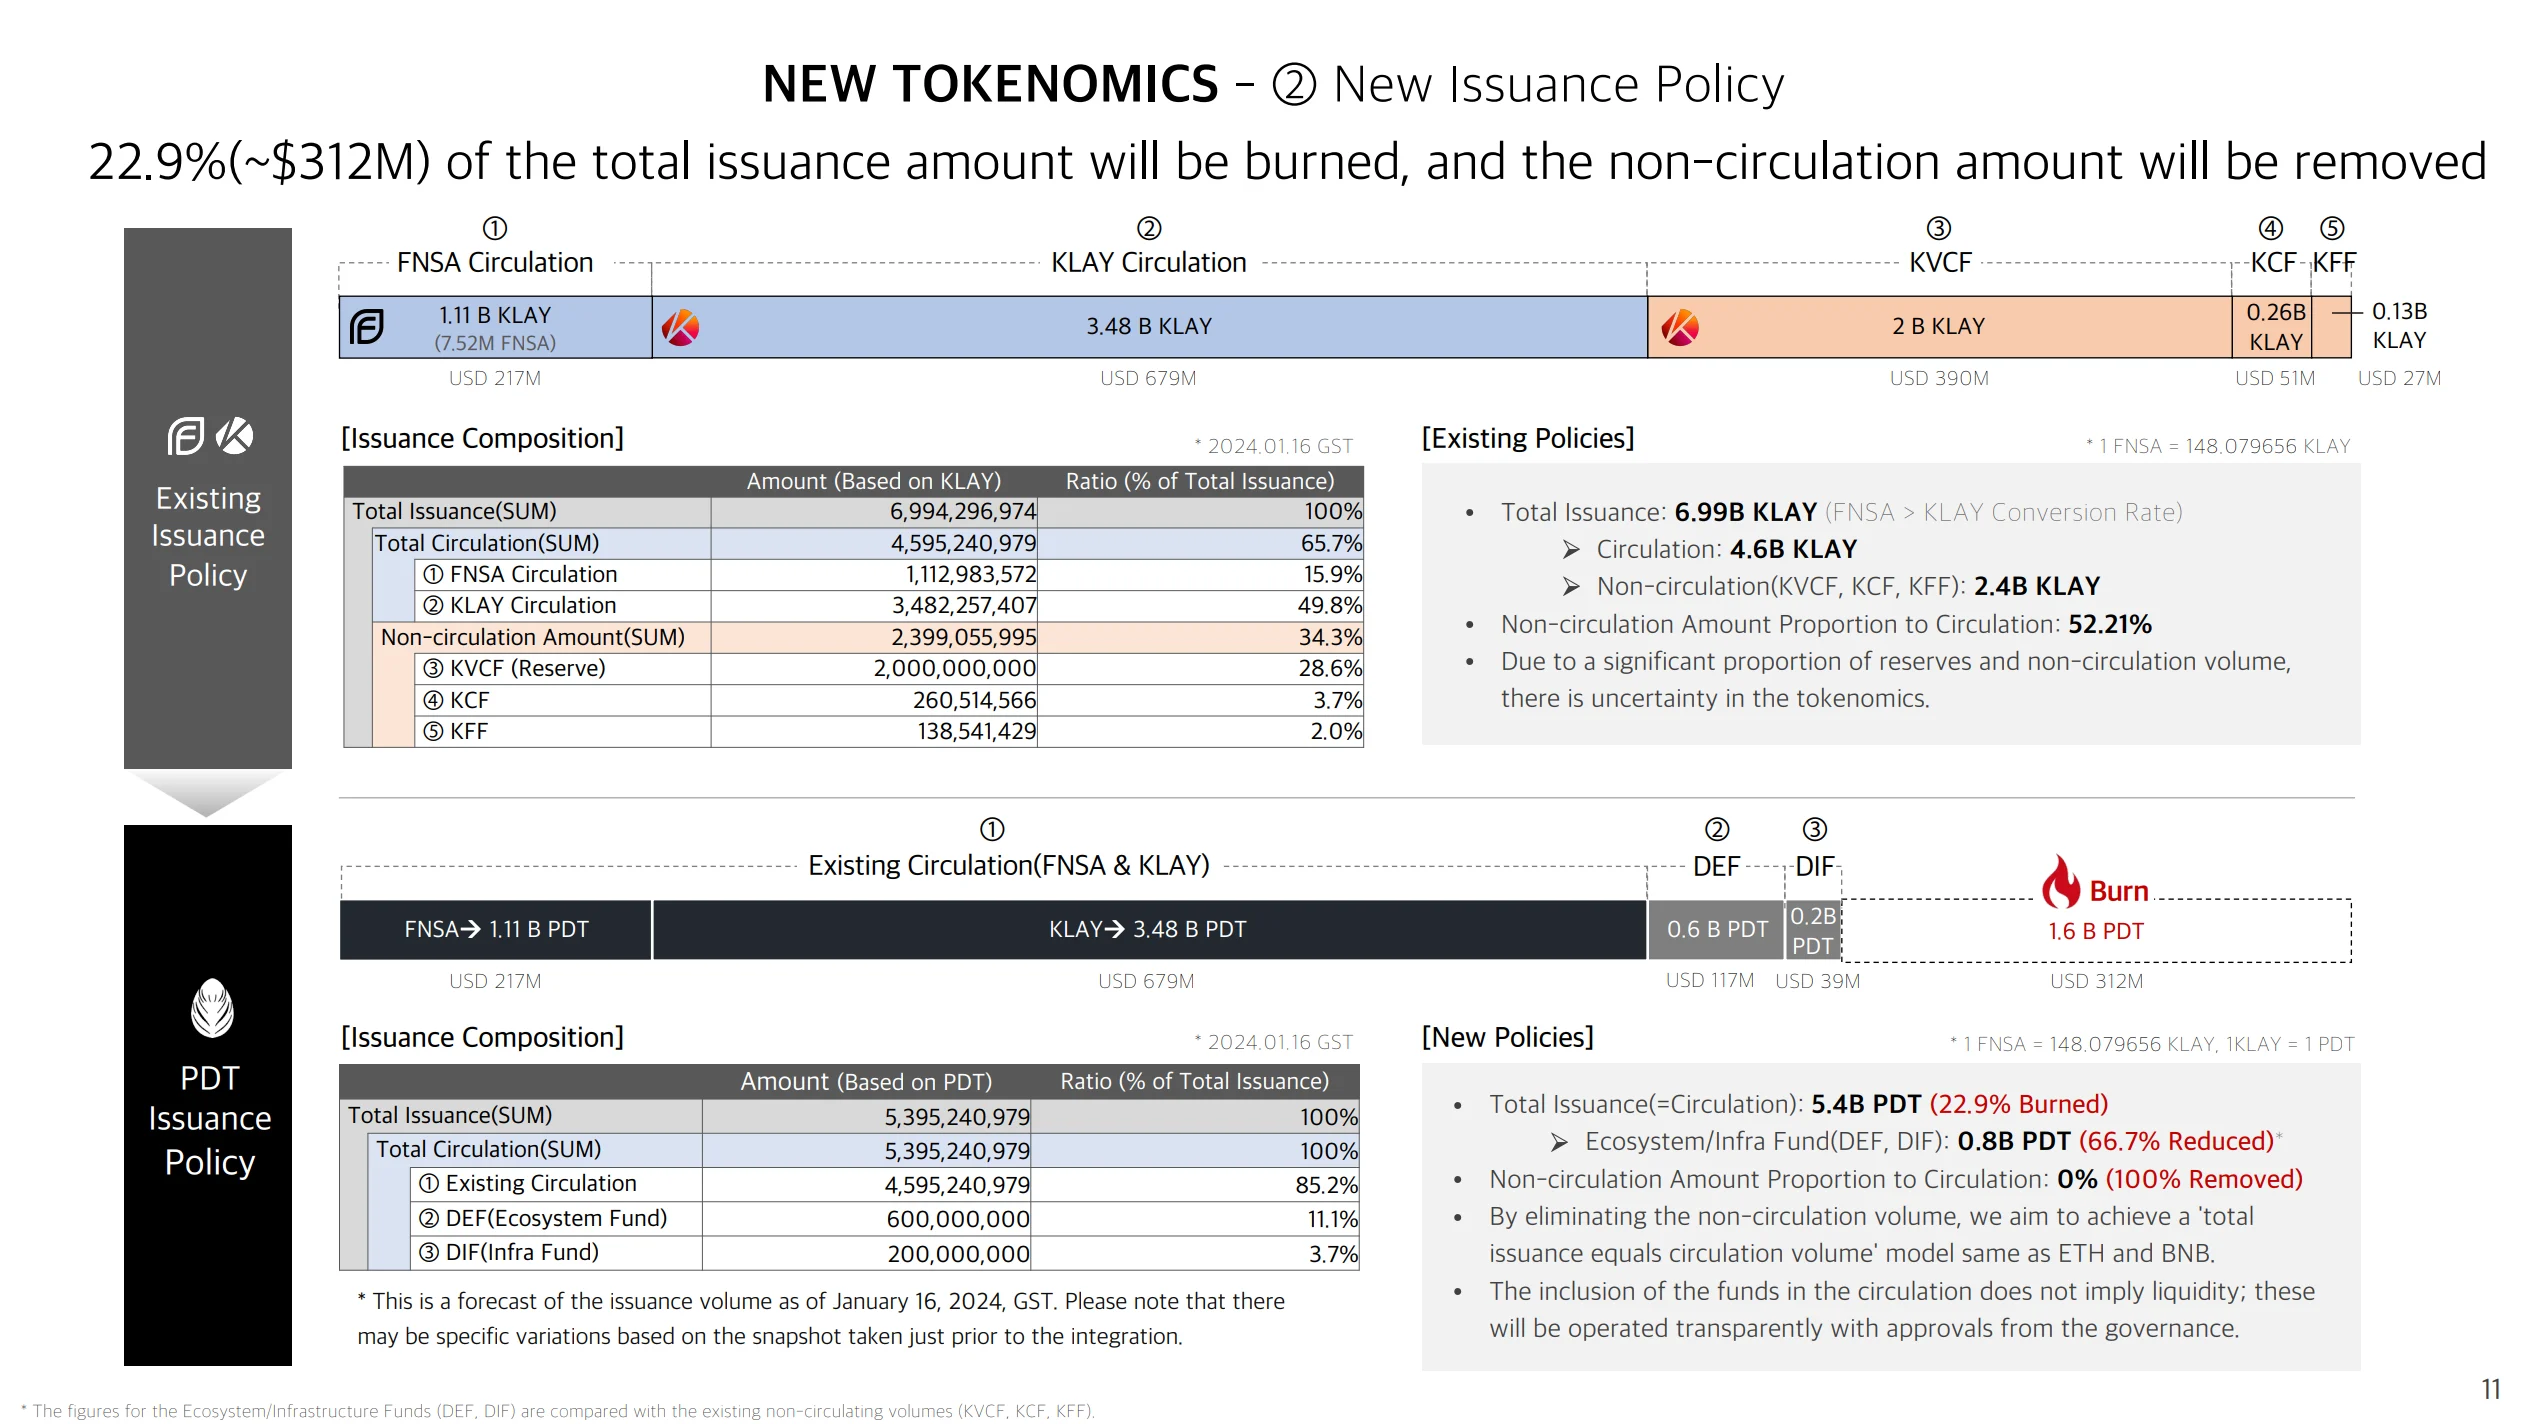Image resolution: width=2542 pixels, height=1424 pixels.
Task: Click the Finschia logo in FNSA bar
Action: pos(366,327)
